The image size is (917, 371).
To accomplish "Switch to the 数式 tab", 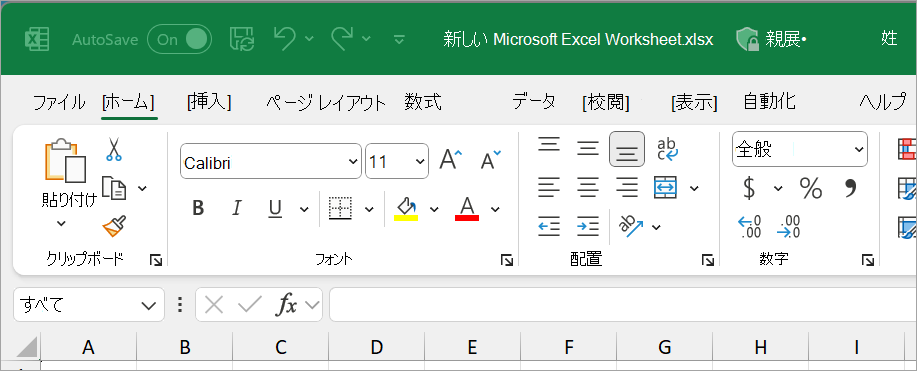I will 422,102.
